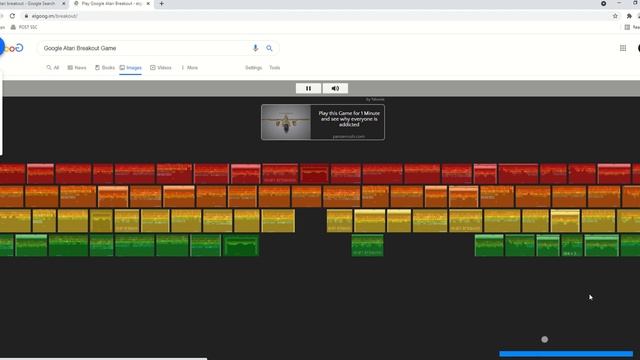The height and width of the screenshot is (360, 640).
Task: Open the More search options menu
Action: click(x=189, y=68)
